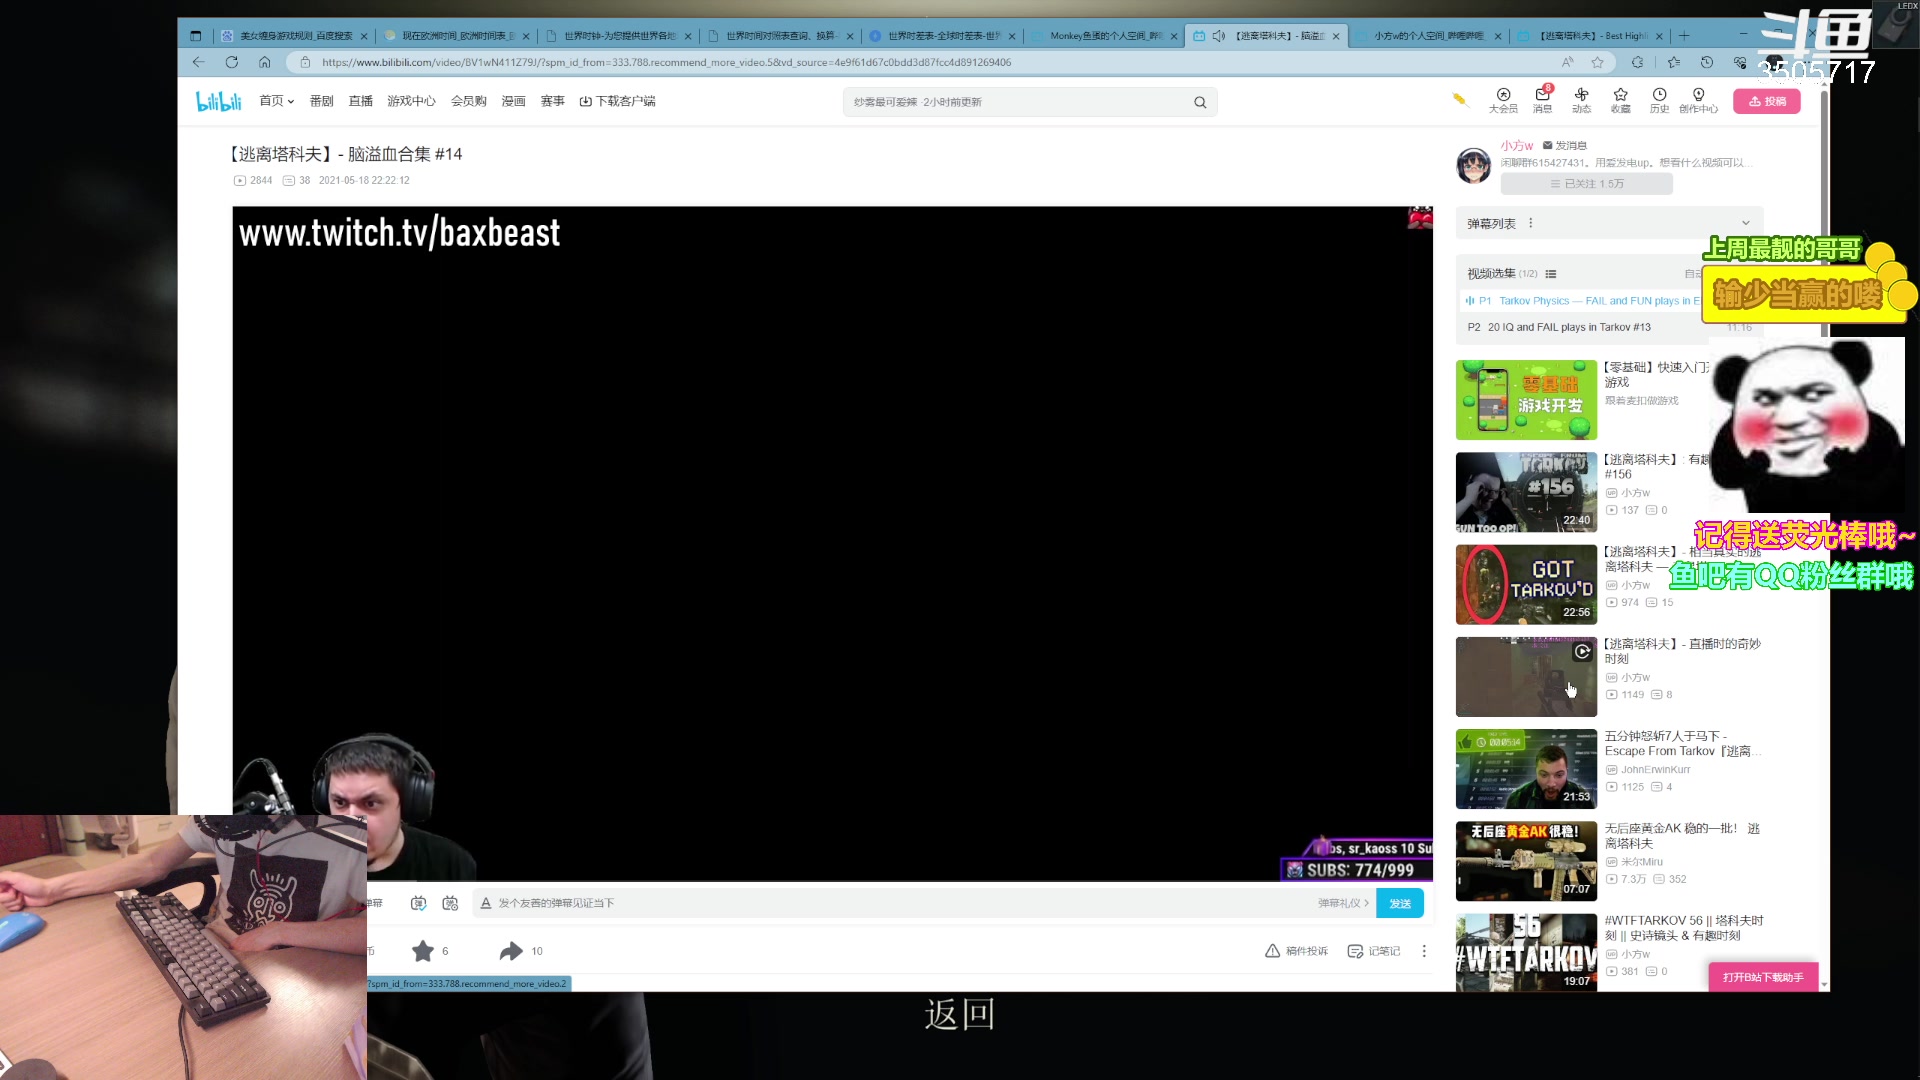Click 记笔记 notes button

[x=1373, y=951]
